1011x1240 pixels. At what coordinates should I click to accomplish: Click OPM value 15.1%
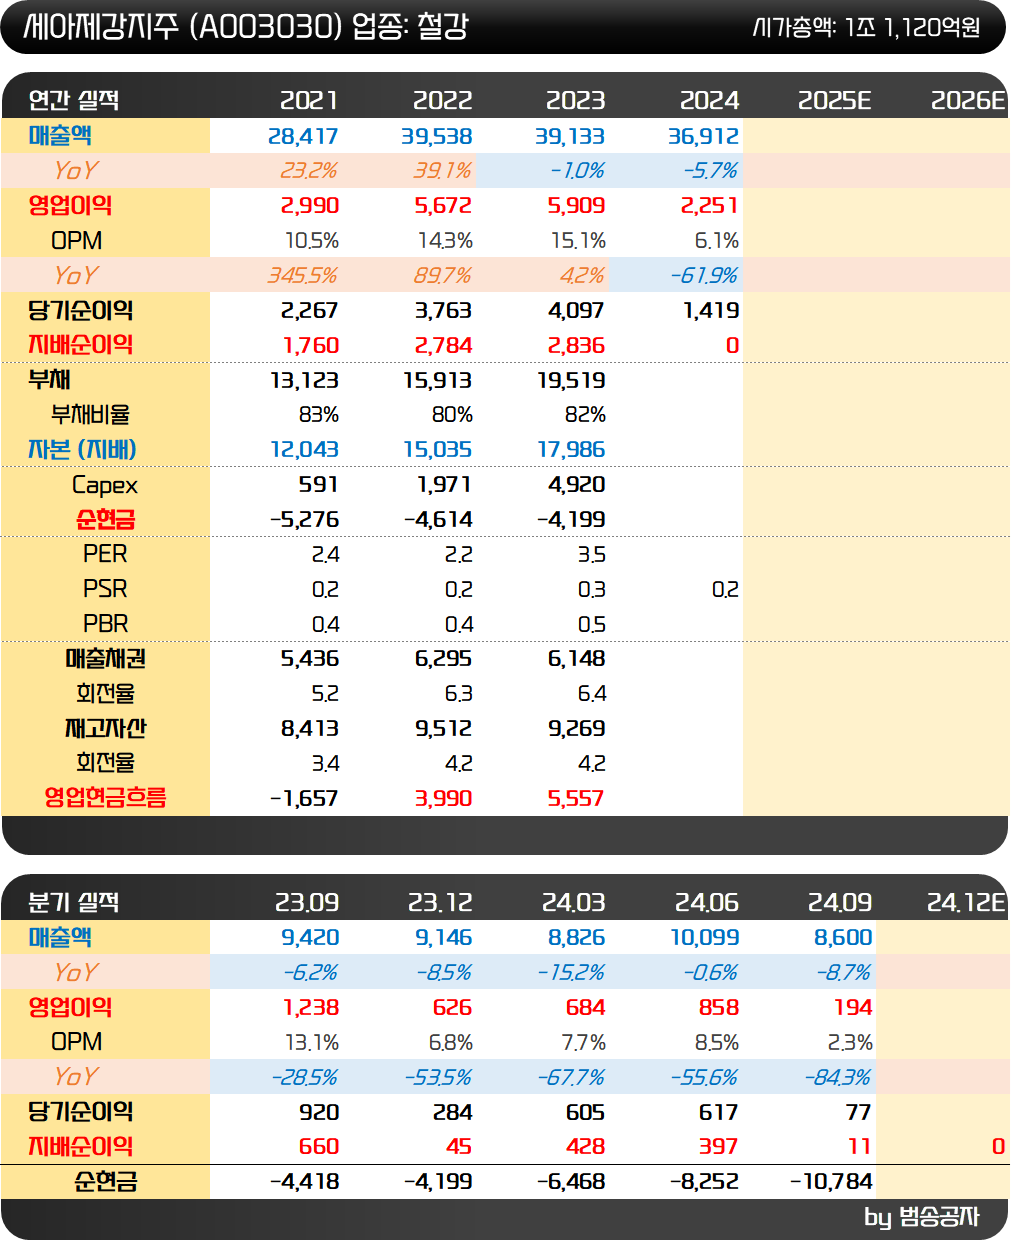click(579, 241)
